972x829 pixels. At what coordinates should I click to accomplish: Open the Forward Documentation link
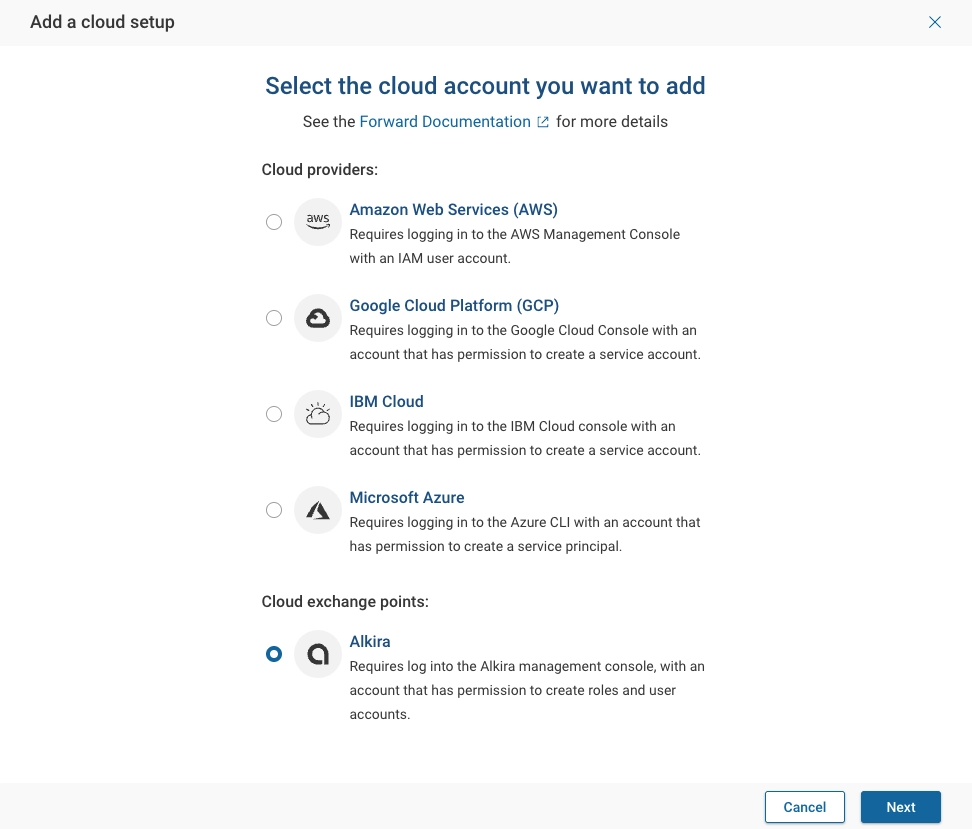(445, 122)
